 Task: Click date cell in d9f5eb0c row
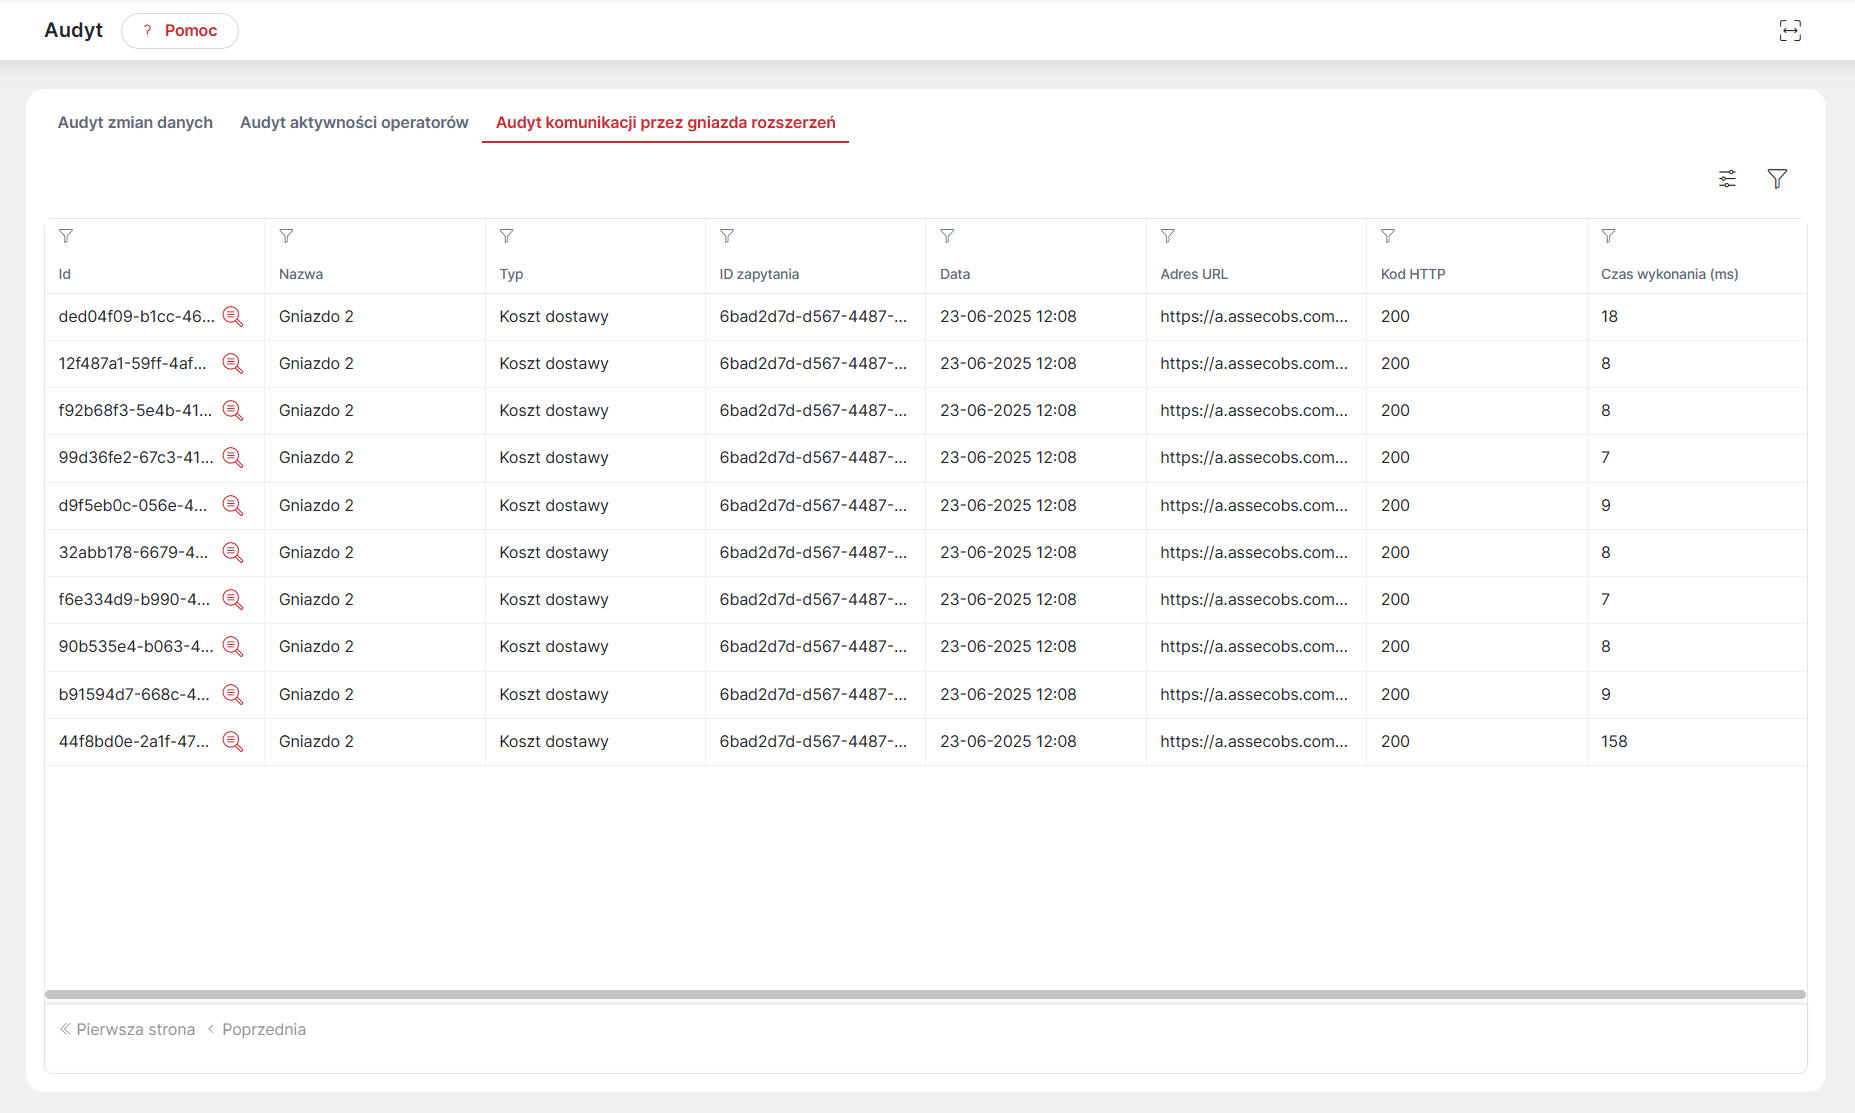pyautogui.click(x=1008, y=506)
